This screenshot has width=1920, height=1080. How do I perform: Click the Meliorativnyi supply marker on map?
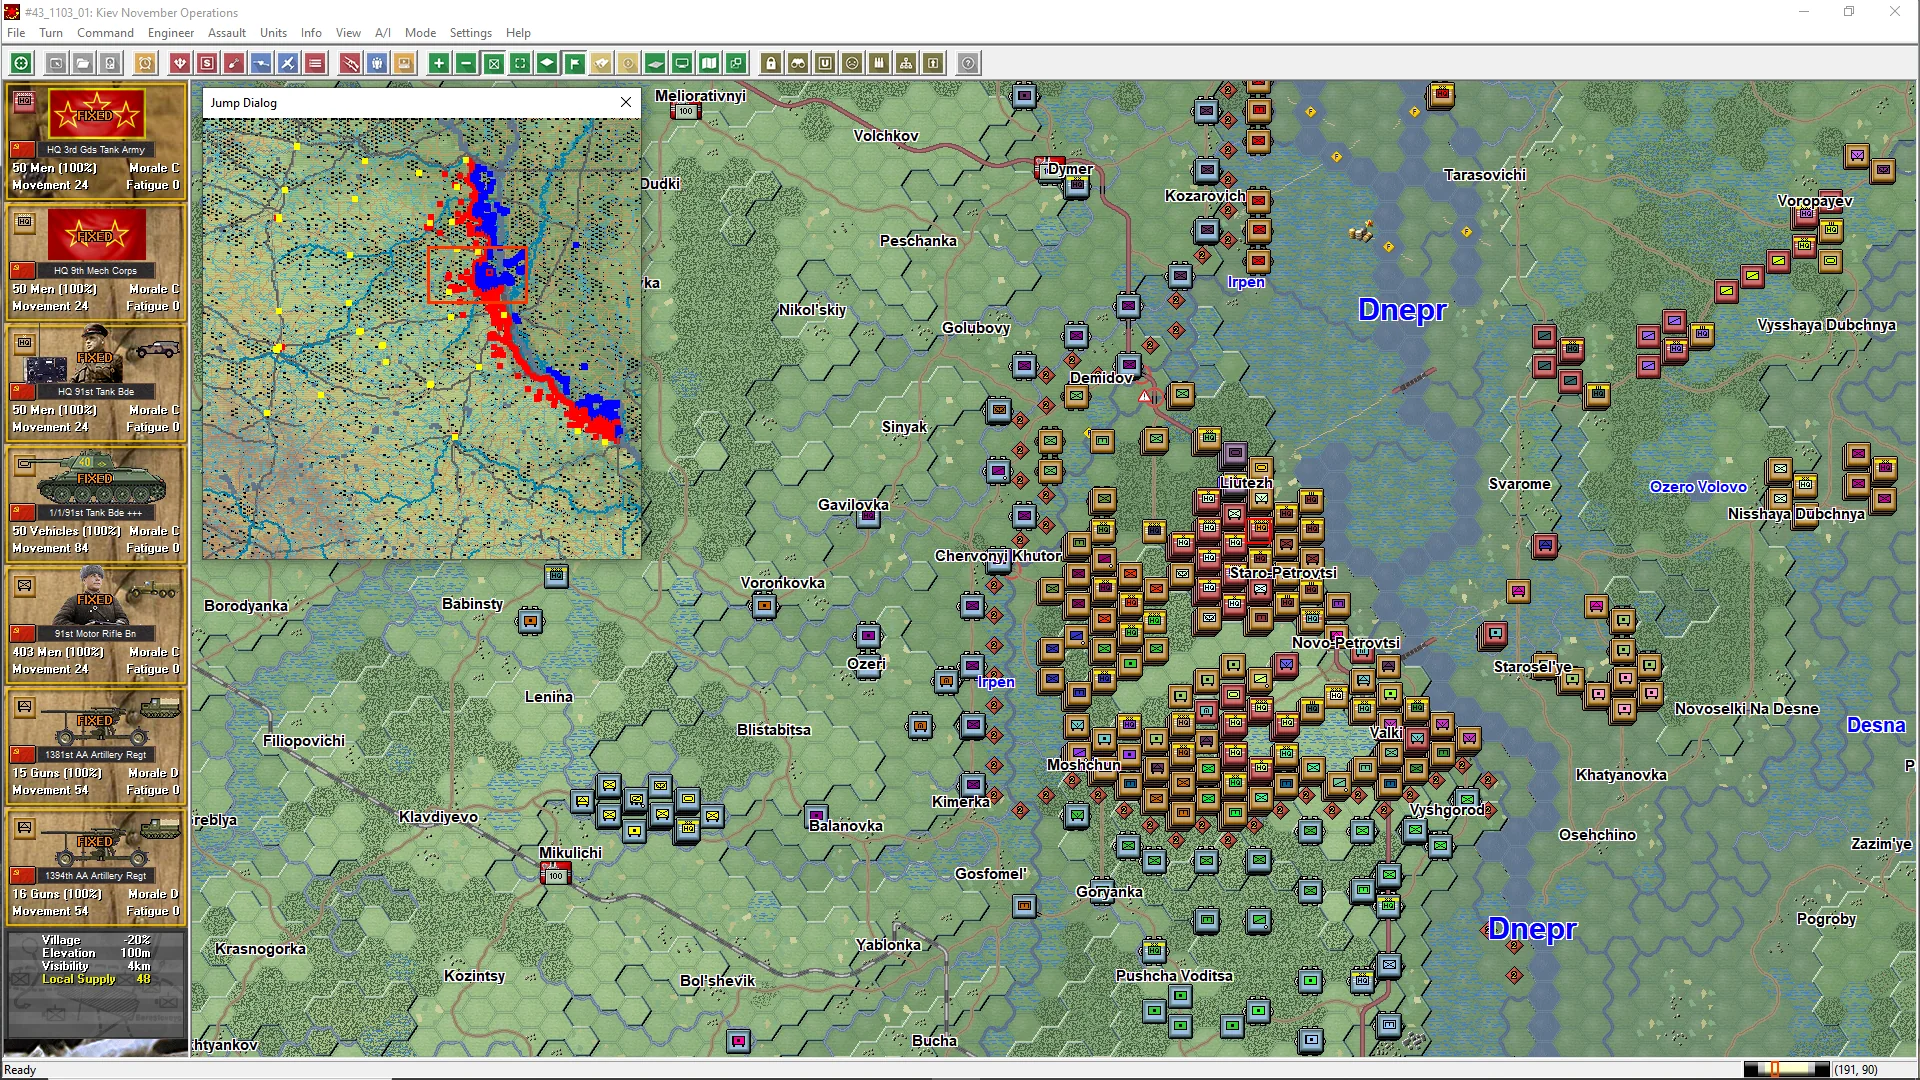(686, 111)
